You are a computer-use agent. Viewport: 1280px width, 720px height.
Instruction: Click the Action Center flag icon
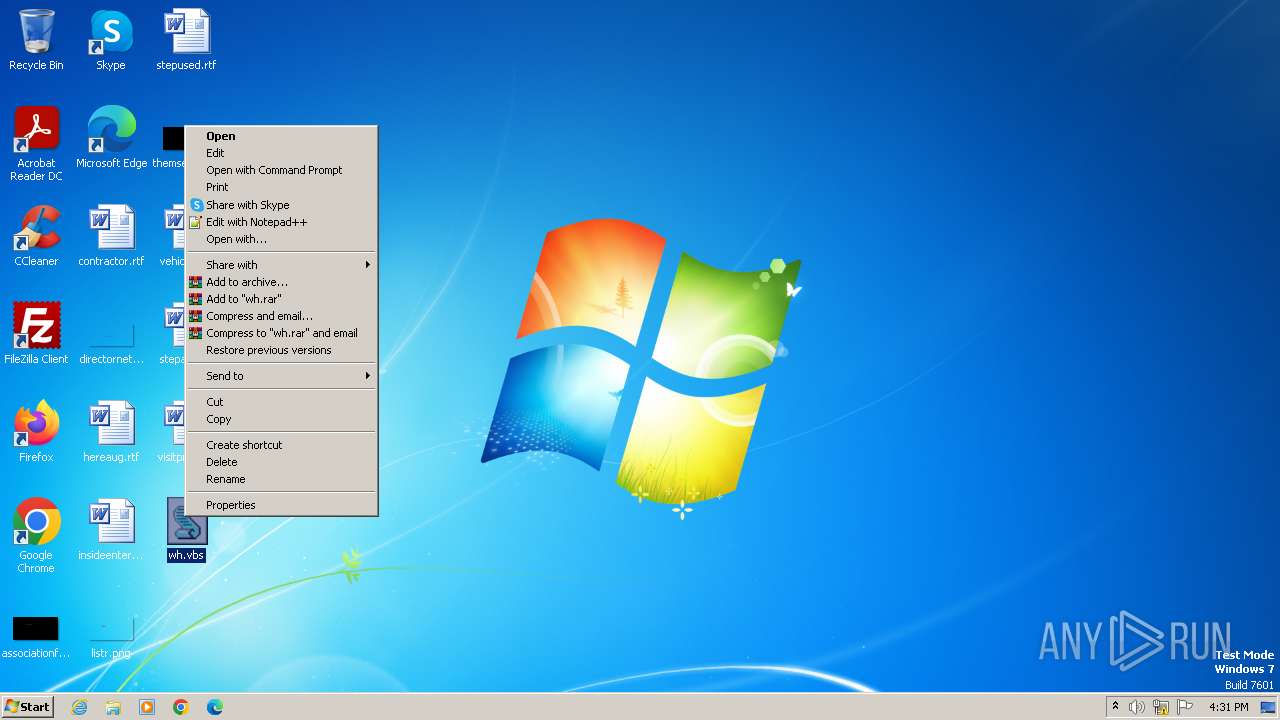click(x=1185, y=707)
